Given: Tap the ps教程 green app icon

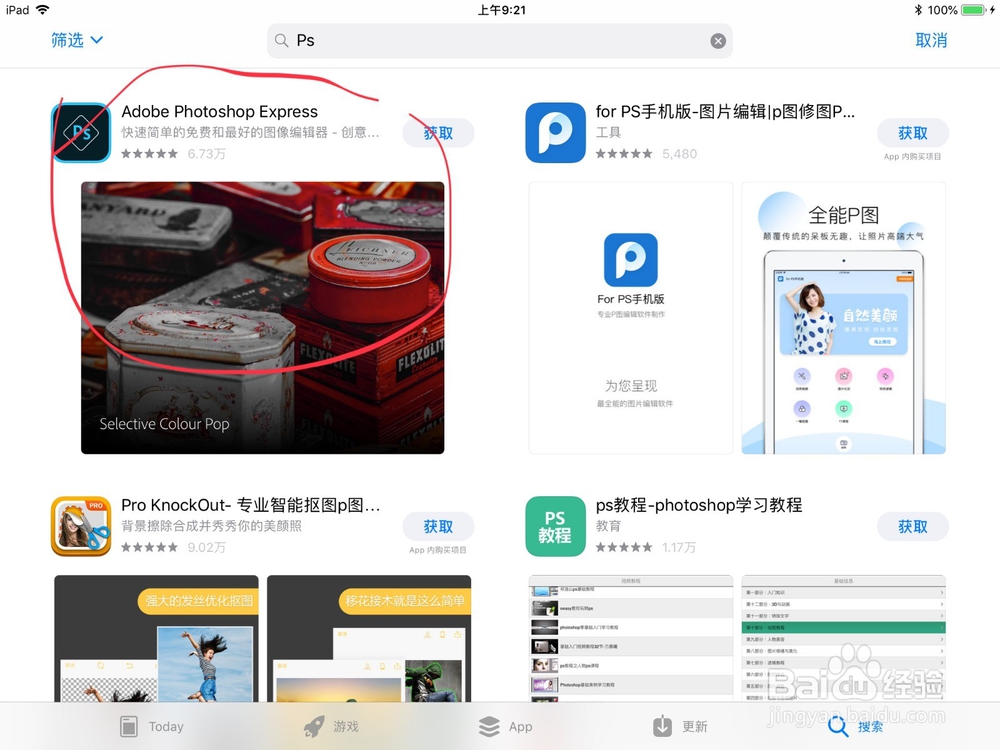Looking at the screenshot, I should coord(555,526).
